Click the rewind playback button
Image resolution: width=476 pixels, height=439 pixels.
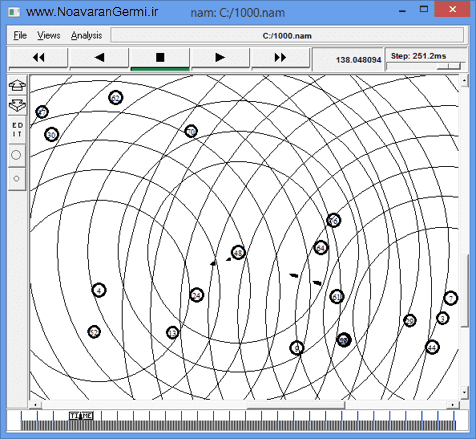[38, 58]
